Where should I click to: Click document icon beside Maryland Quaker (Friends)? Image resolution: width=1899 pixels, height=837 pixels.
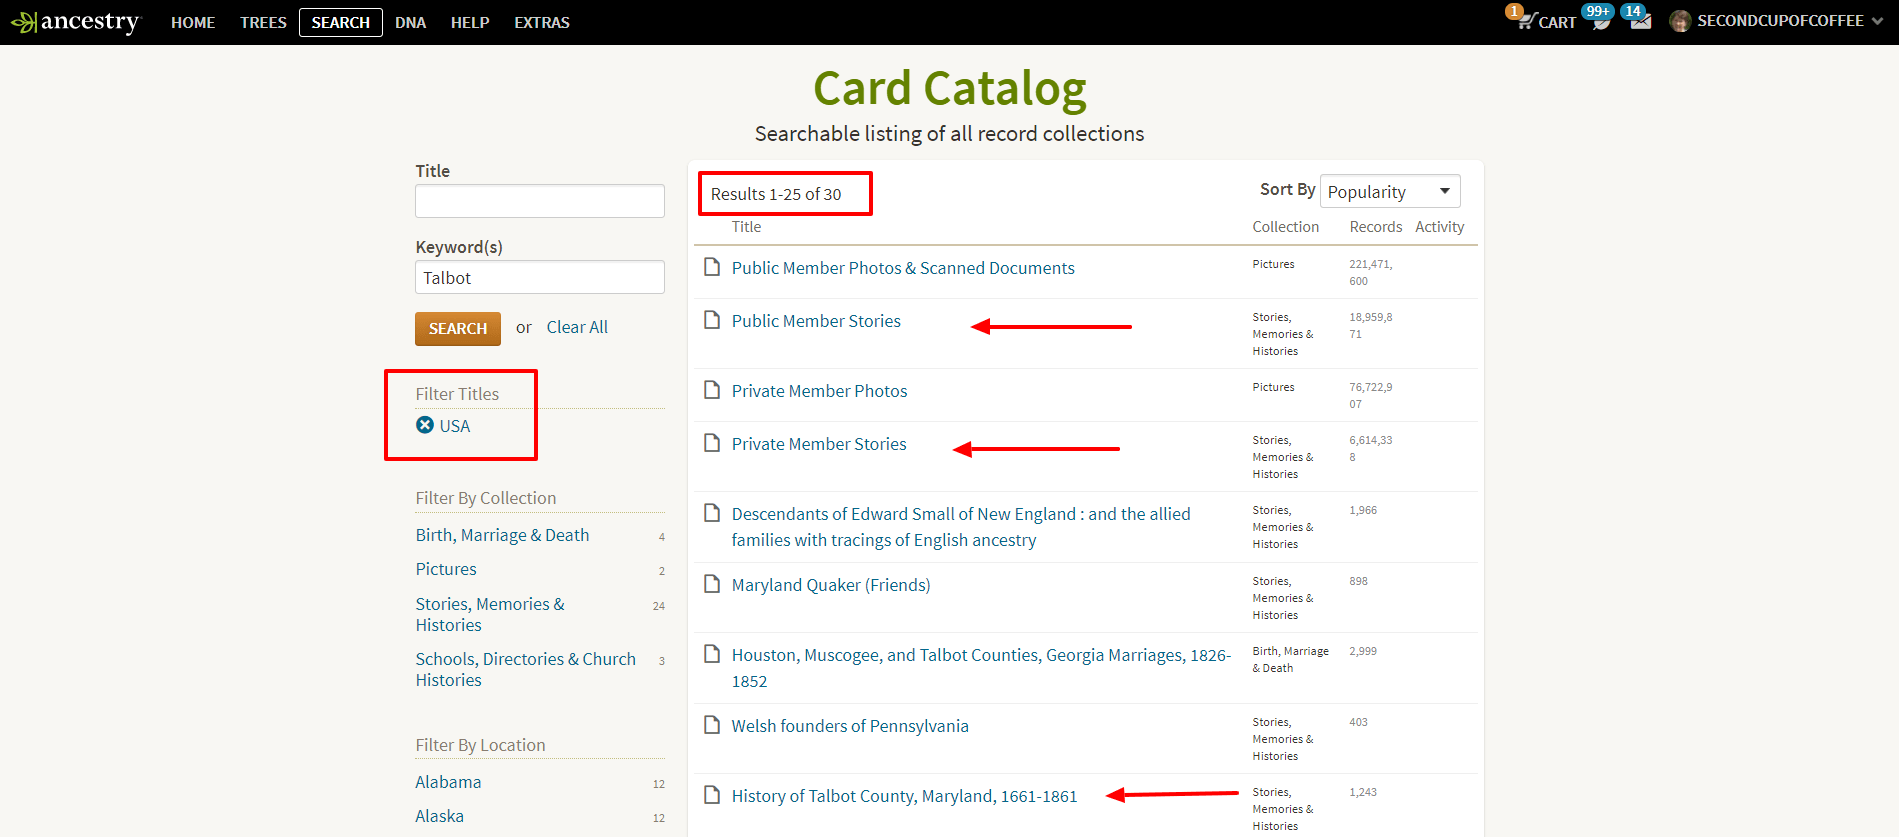point(712,584)
